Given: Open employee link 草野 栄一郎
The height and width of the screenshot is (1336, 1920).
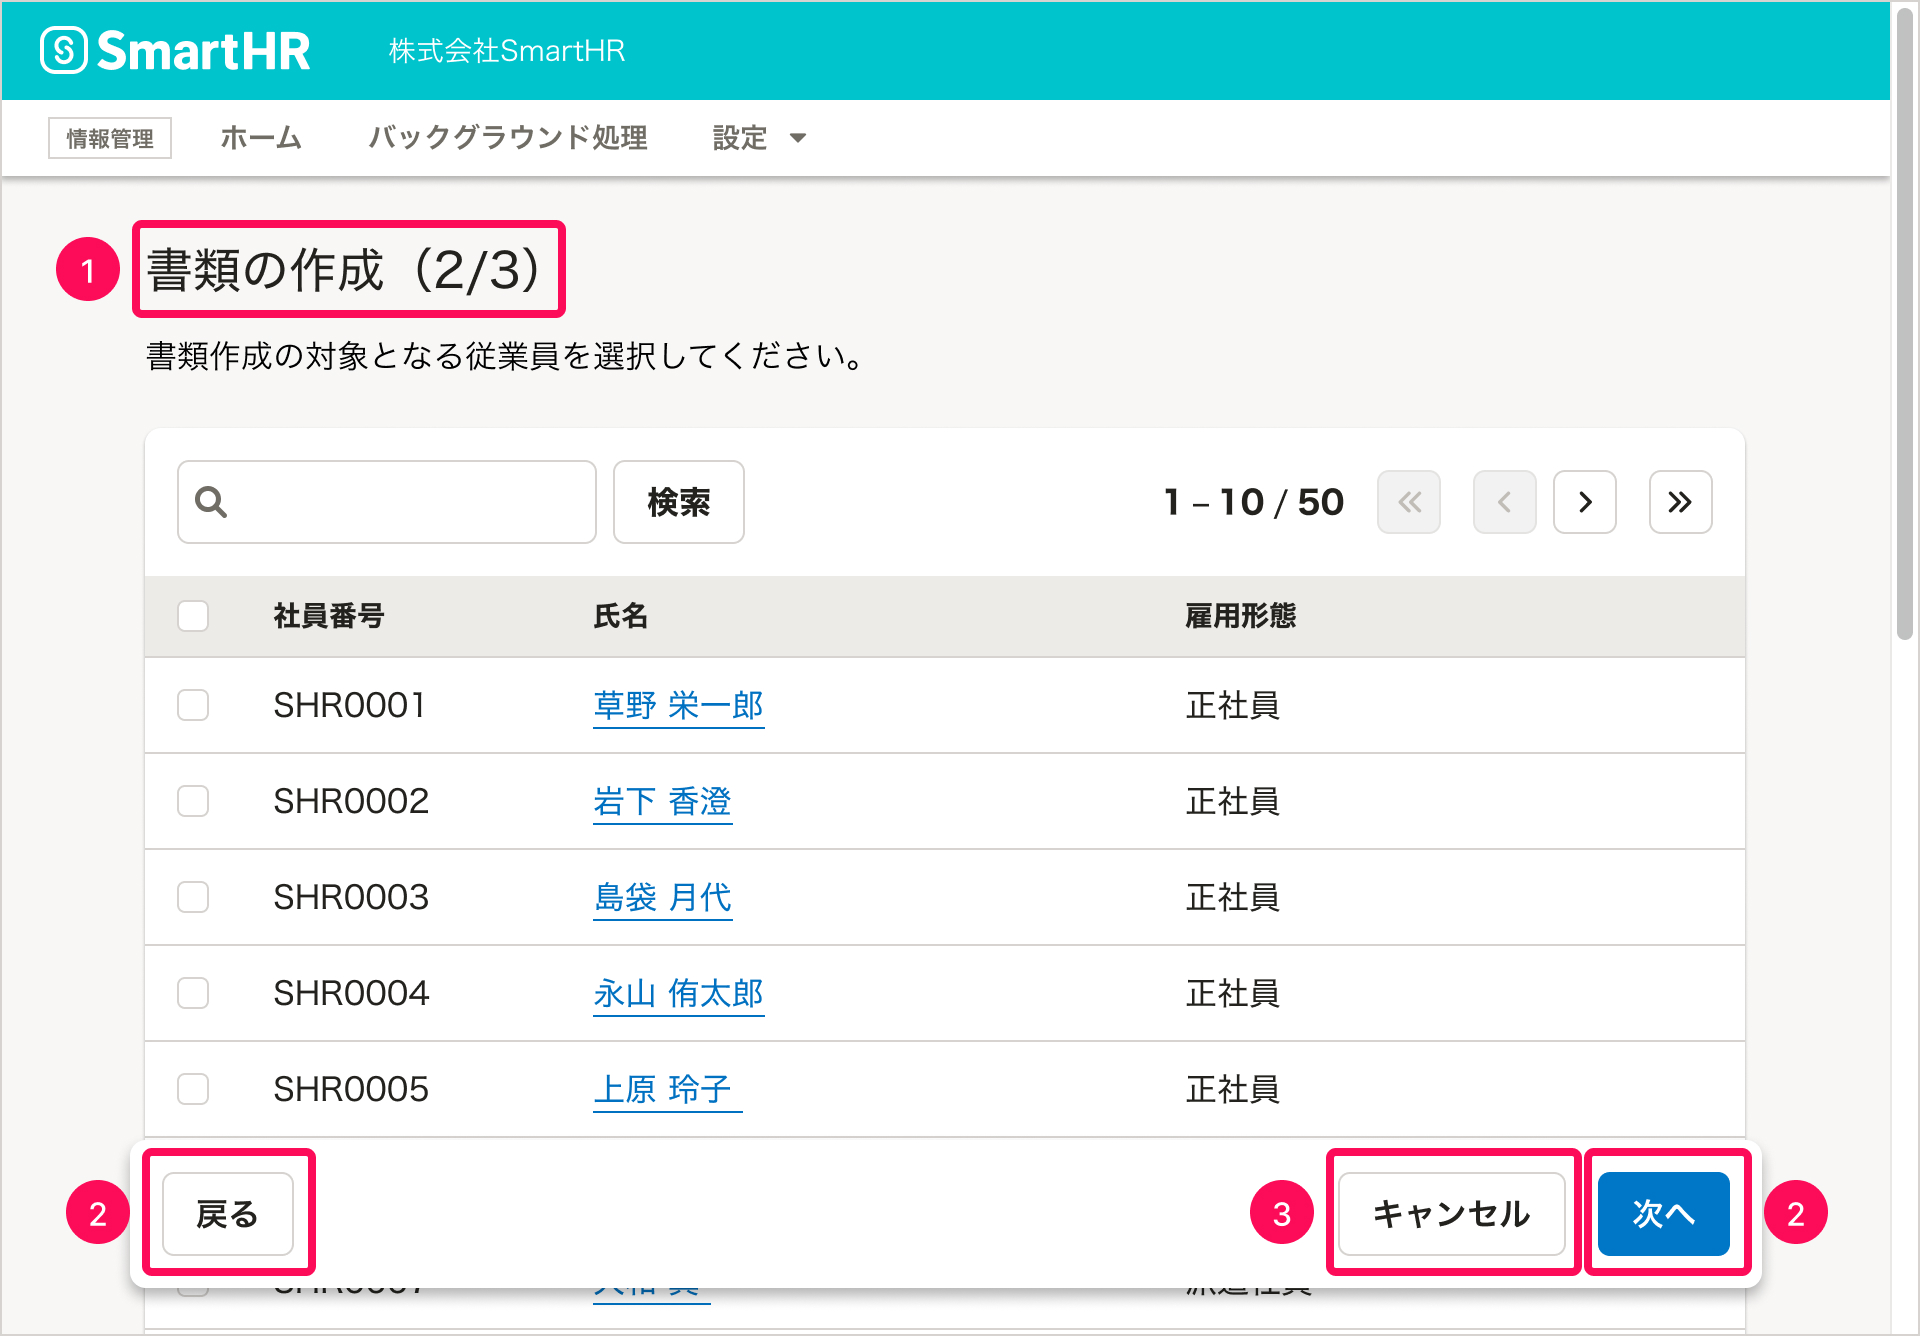Looking at the screenshot, I should tap(678, 706).
